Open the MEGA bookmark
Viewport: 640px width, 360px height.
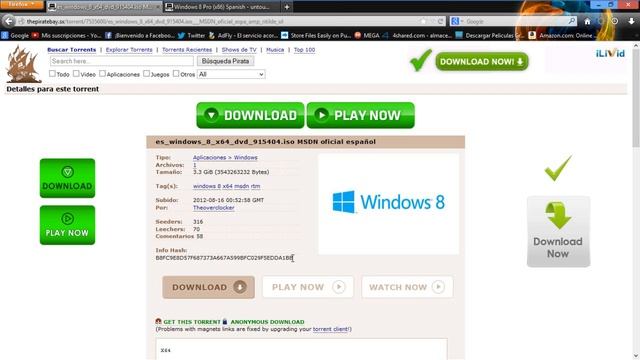pos(367,36)
